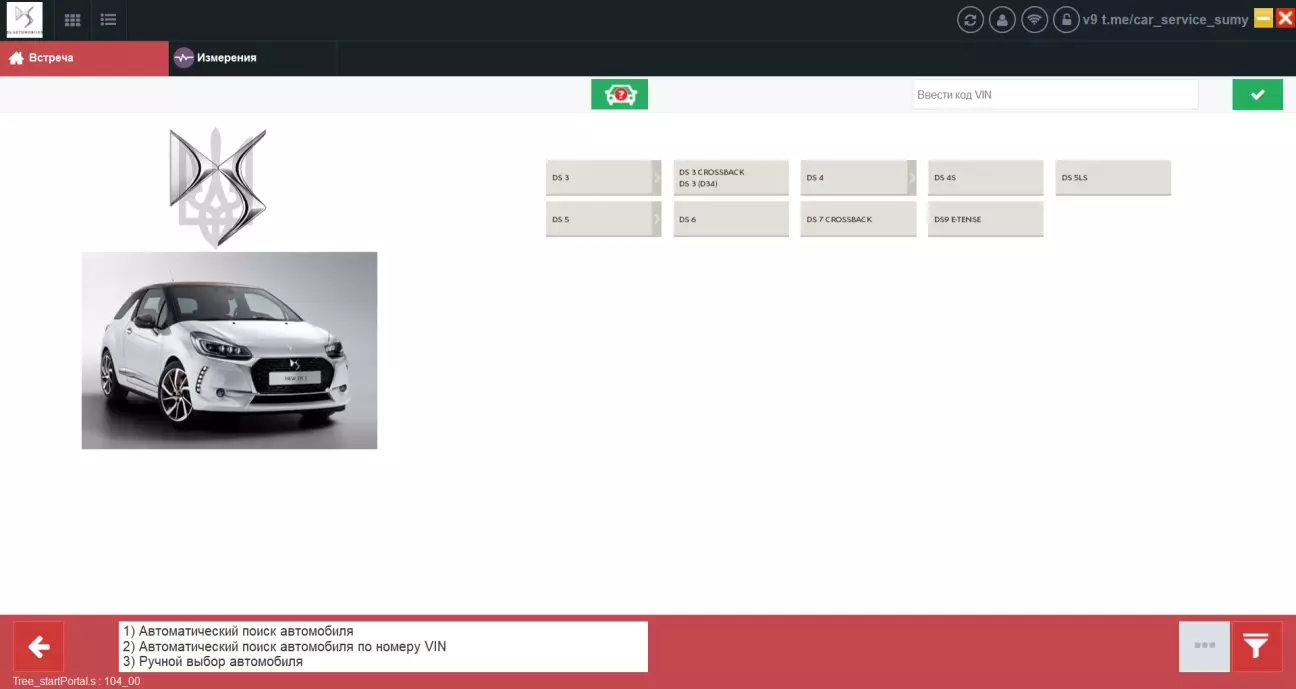This screenshot has width=1296, height=689.
Task: Select the DS 5 model button
Action: [598, 219]
